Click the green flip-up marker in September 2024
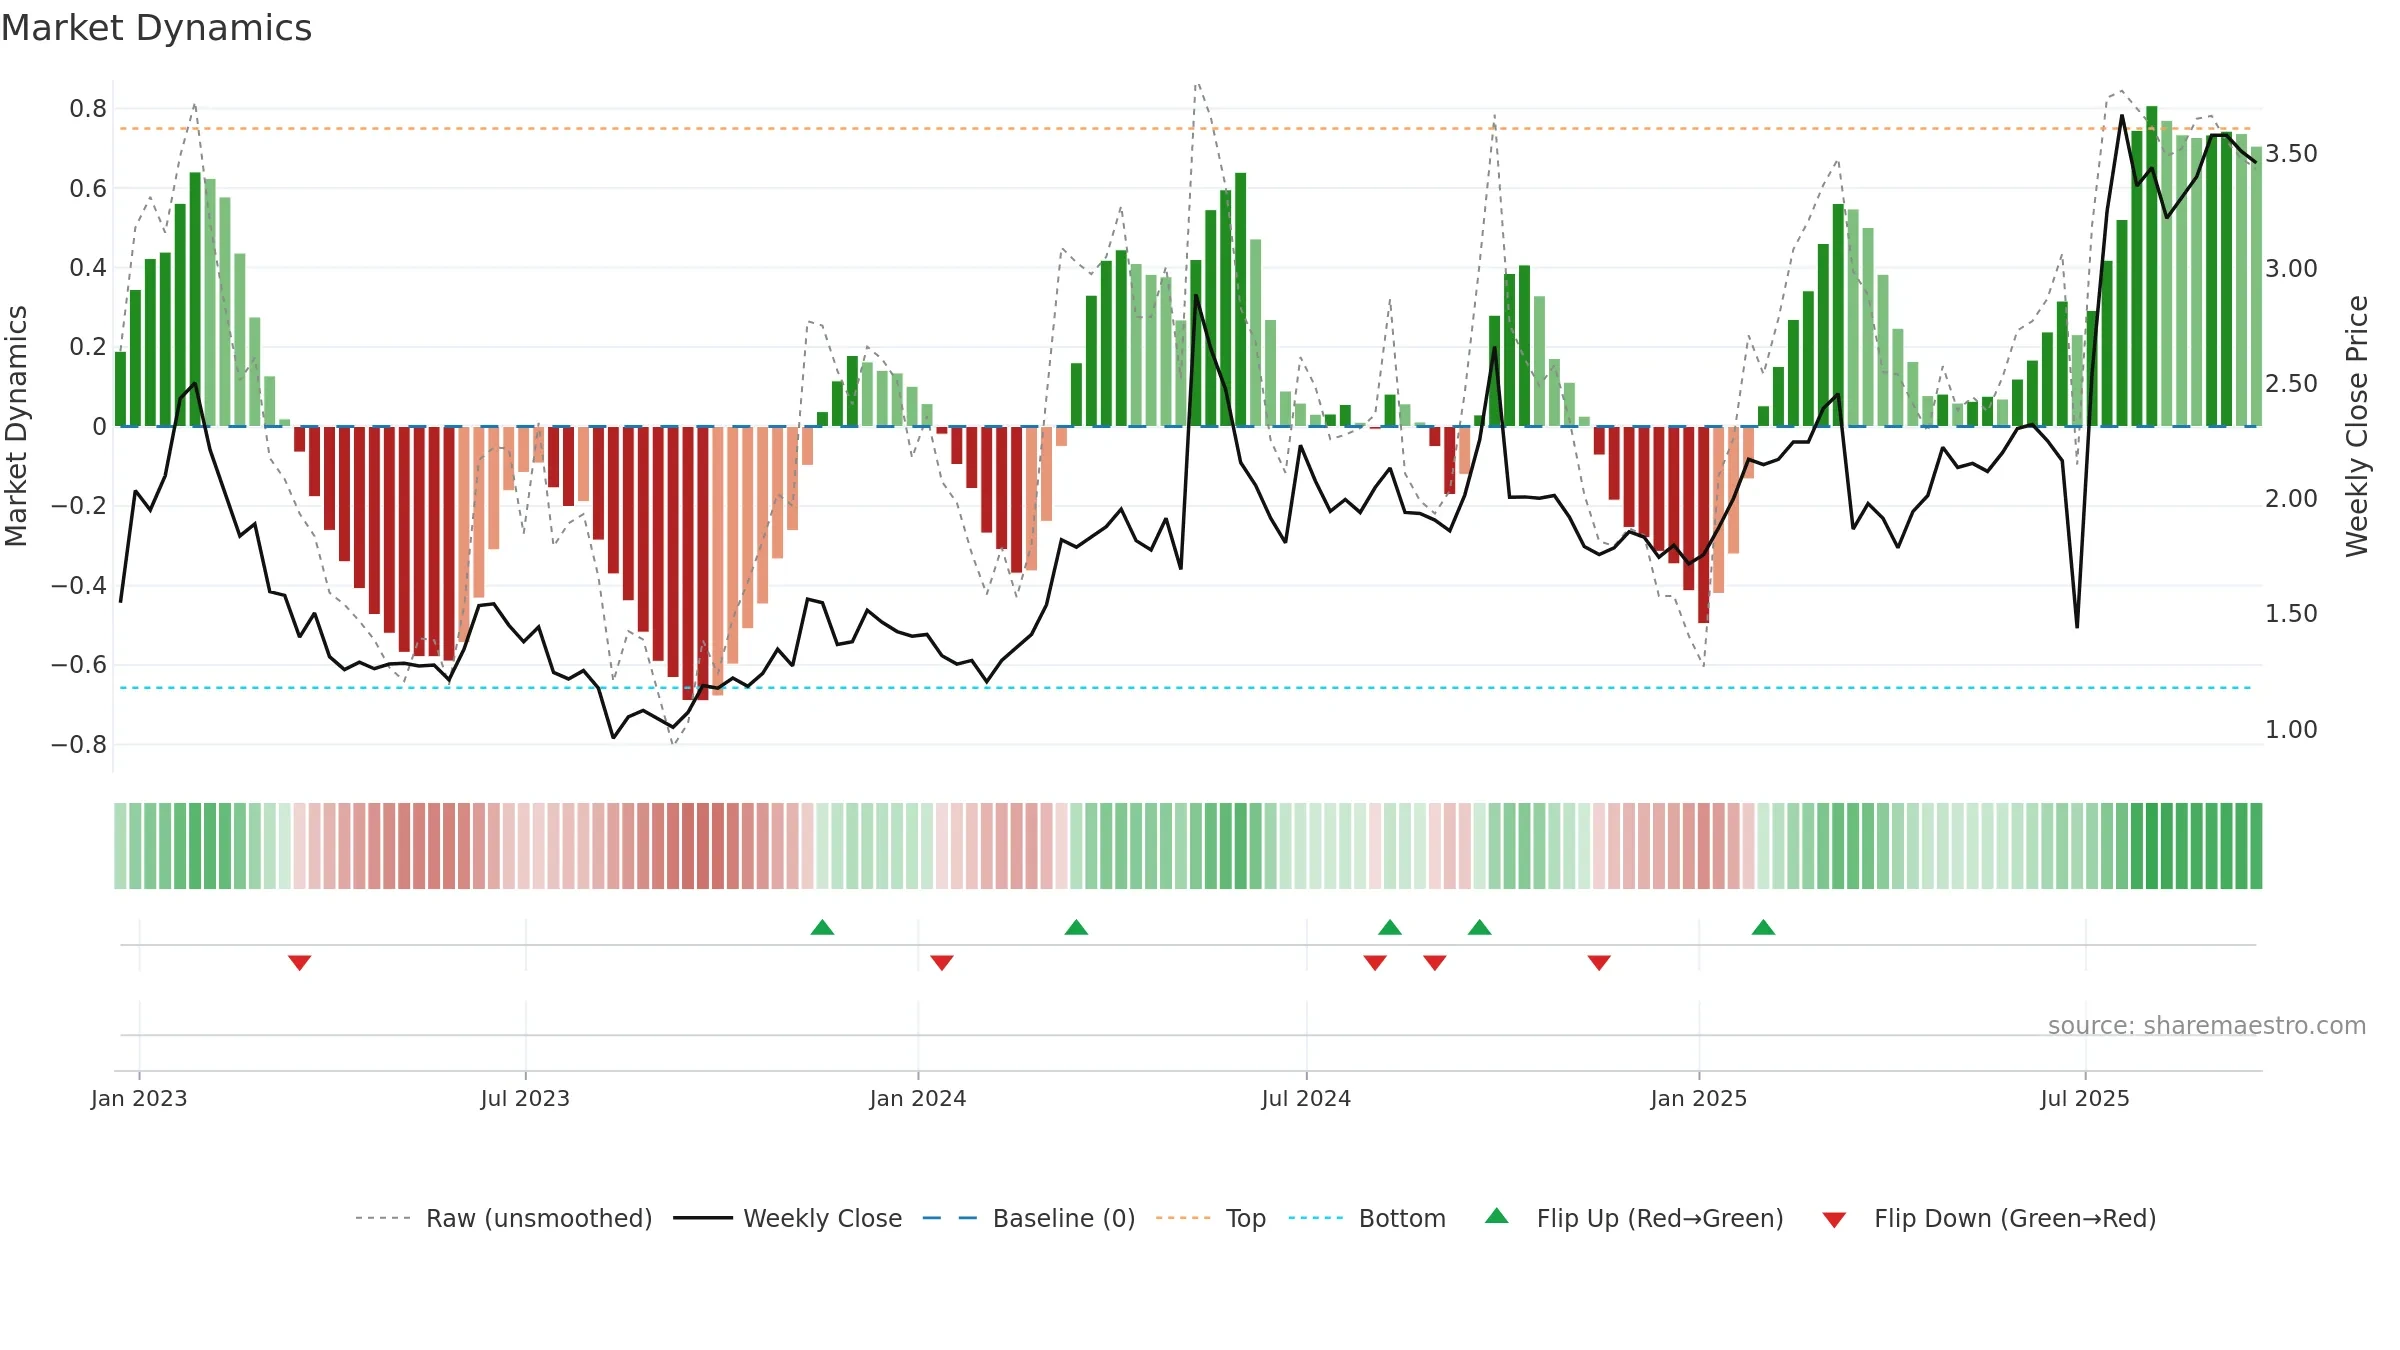 pyautogui.click(x=1480, y=927)
